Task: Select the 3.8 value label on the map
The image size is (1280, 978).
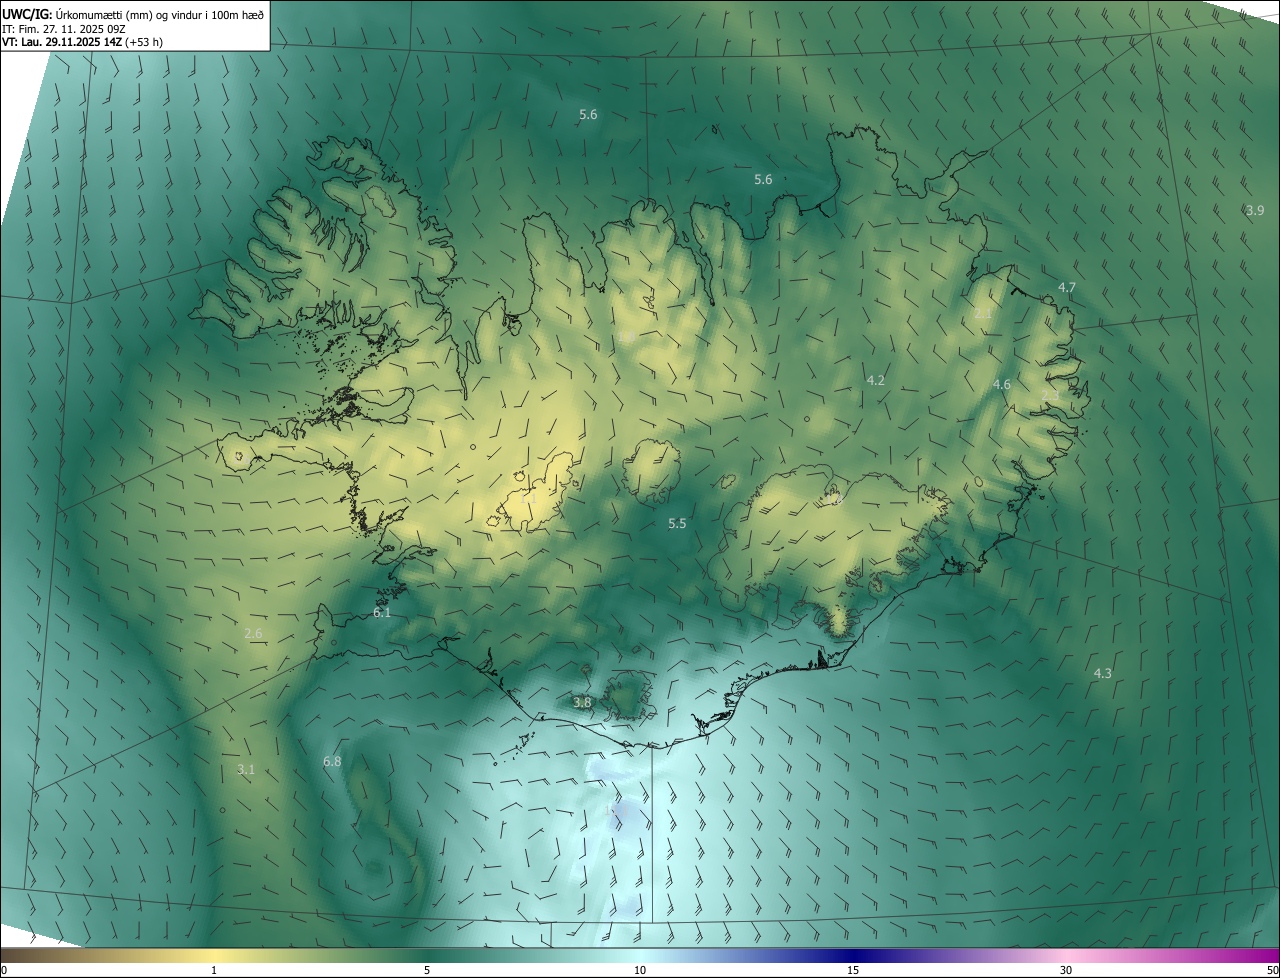Action: [x=583, y=703]
